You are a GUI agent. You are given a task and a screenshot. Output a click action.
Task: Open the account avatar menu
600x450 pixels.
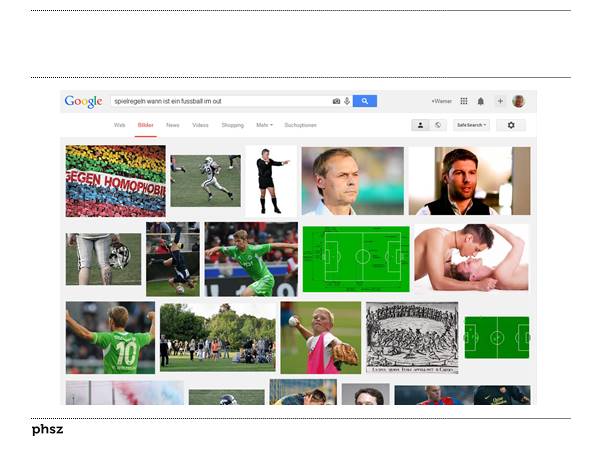pyautogui.click(x=518, y=101)
